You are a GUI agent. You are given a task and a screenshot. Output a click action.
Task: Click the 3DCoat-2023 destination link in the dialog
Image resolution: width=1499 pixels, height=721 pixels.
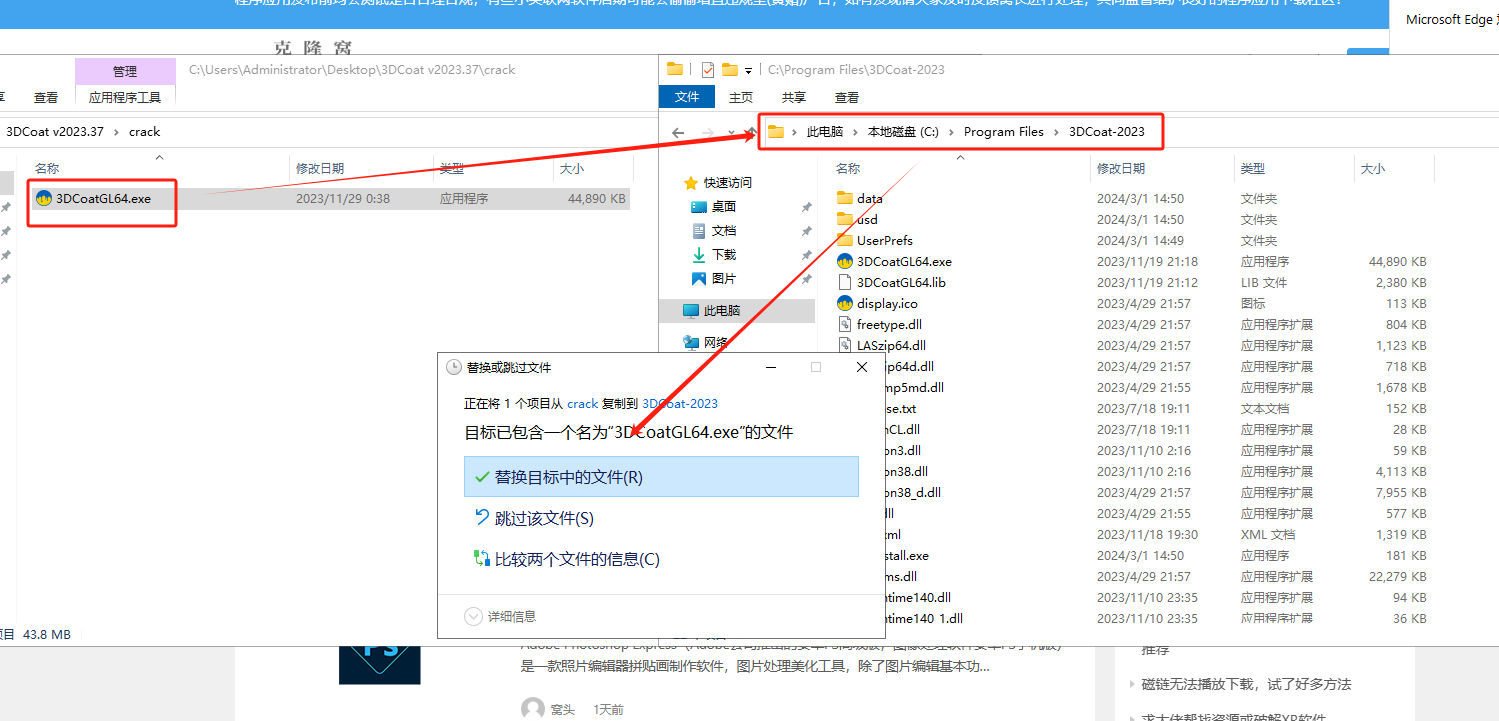click(680, 404)
